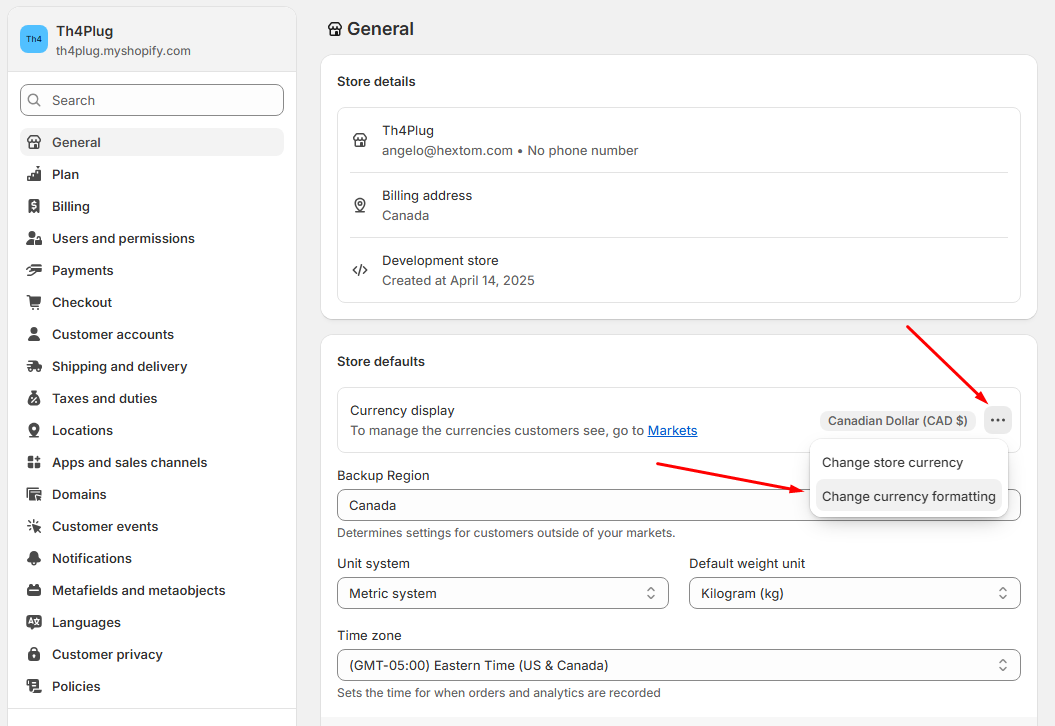The image size is (1055, 726).
Task: Click the Plan chart icon
Action: tap(34, 174)
